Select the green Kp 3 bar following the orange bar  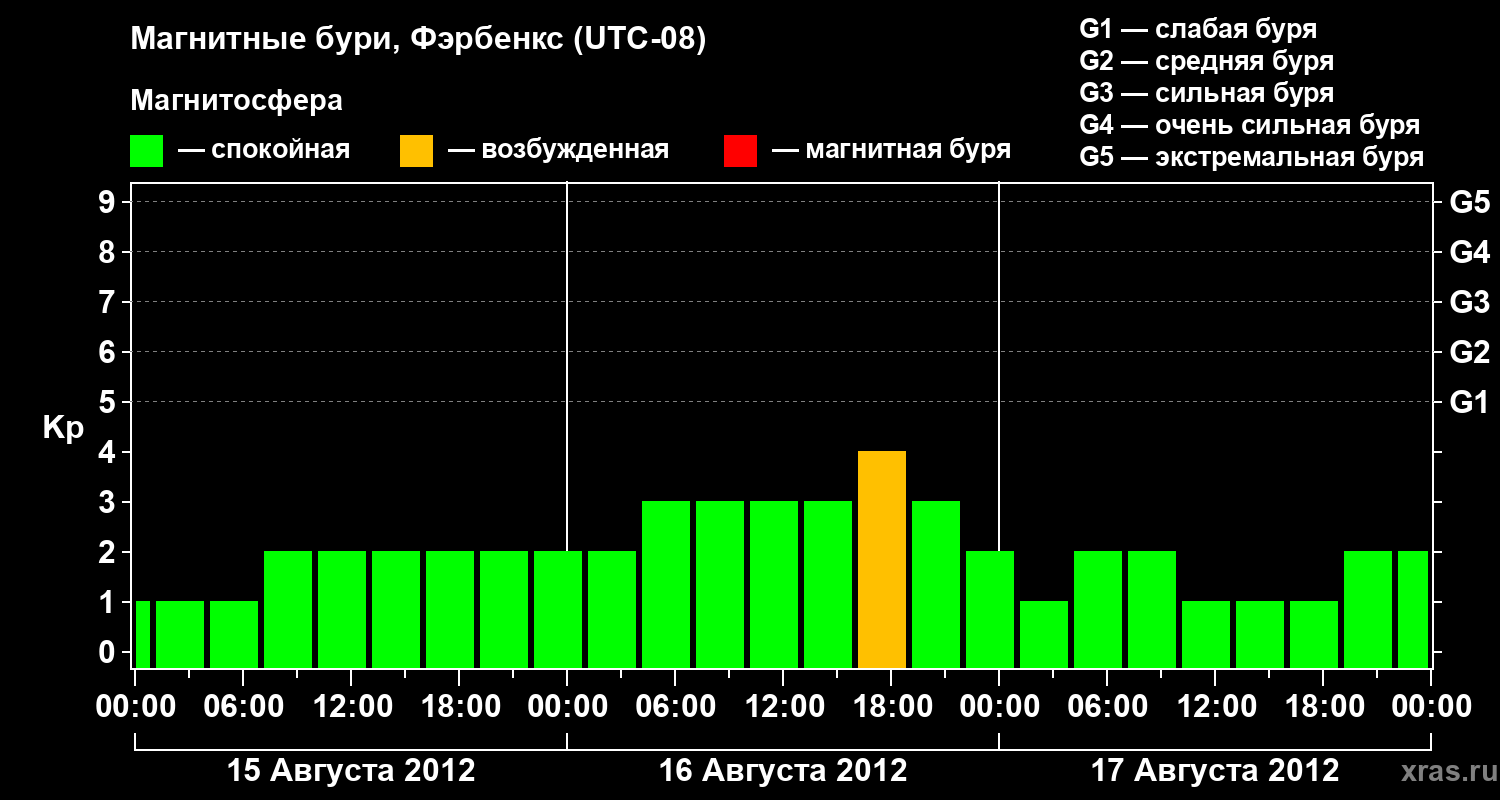pos(936,585)
